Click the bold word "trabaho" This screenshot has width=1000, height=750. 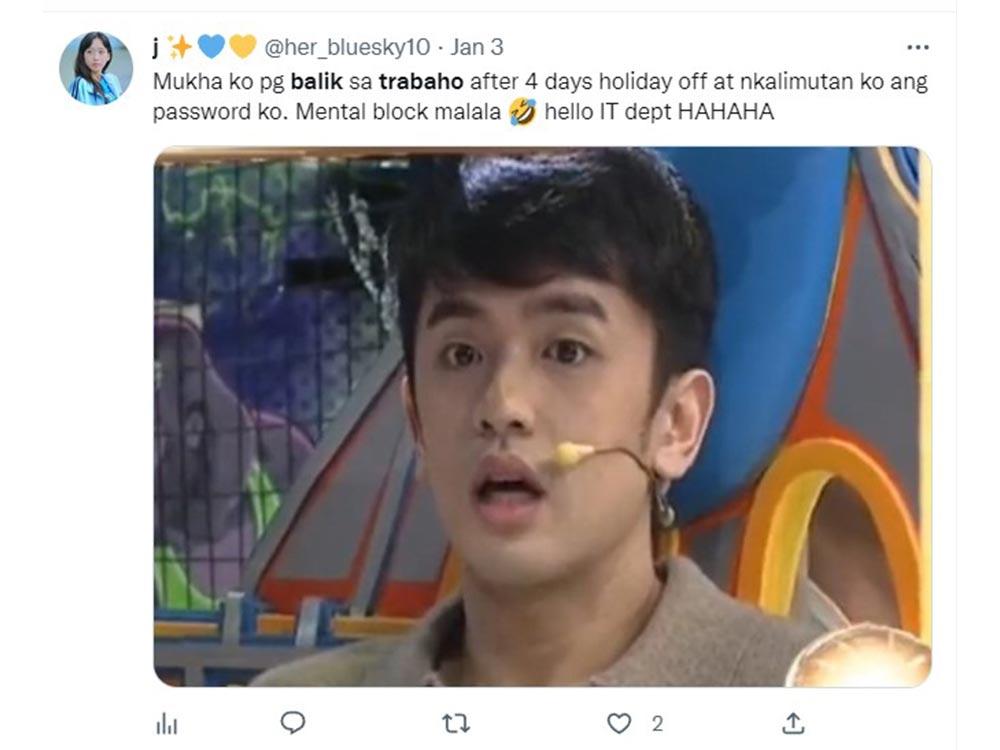tap(421, 82)
